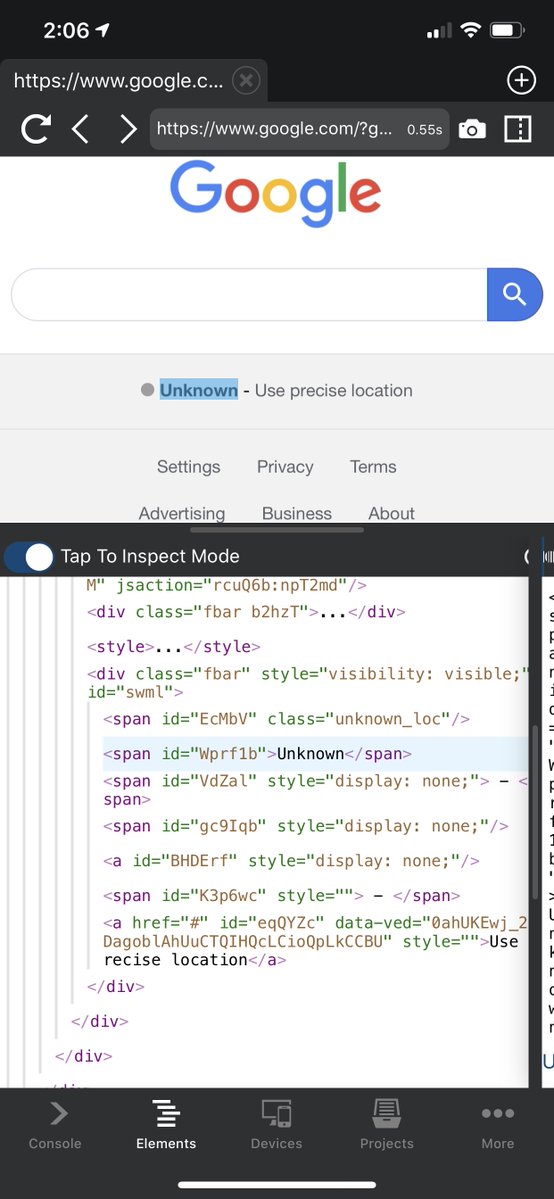Open the Advertising footer link
Viewport: 554px width, 1199px height.
click(x=182, y=513)
